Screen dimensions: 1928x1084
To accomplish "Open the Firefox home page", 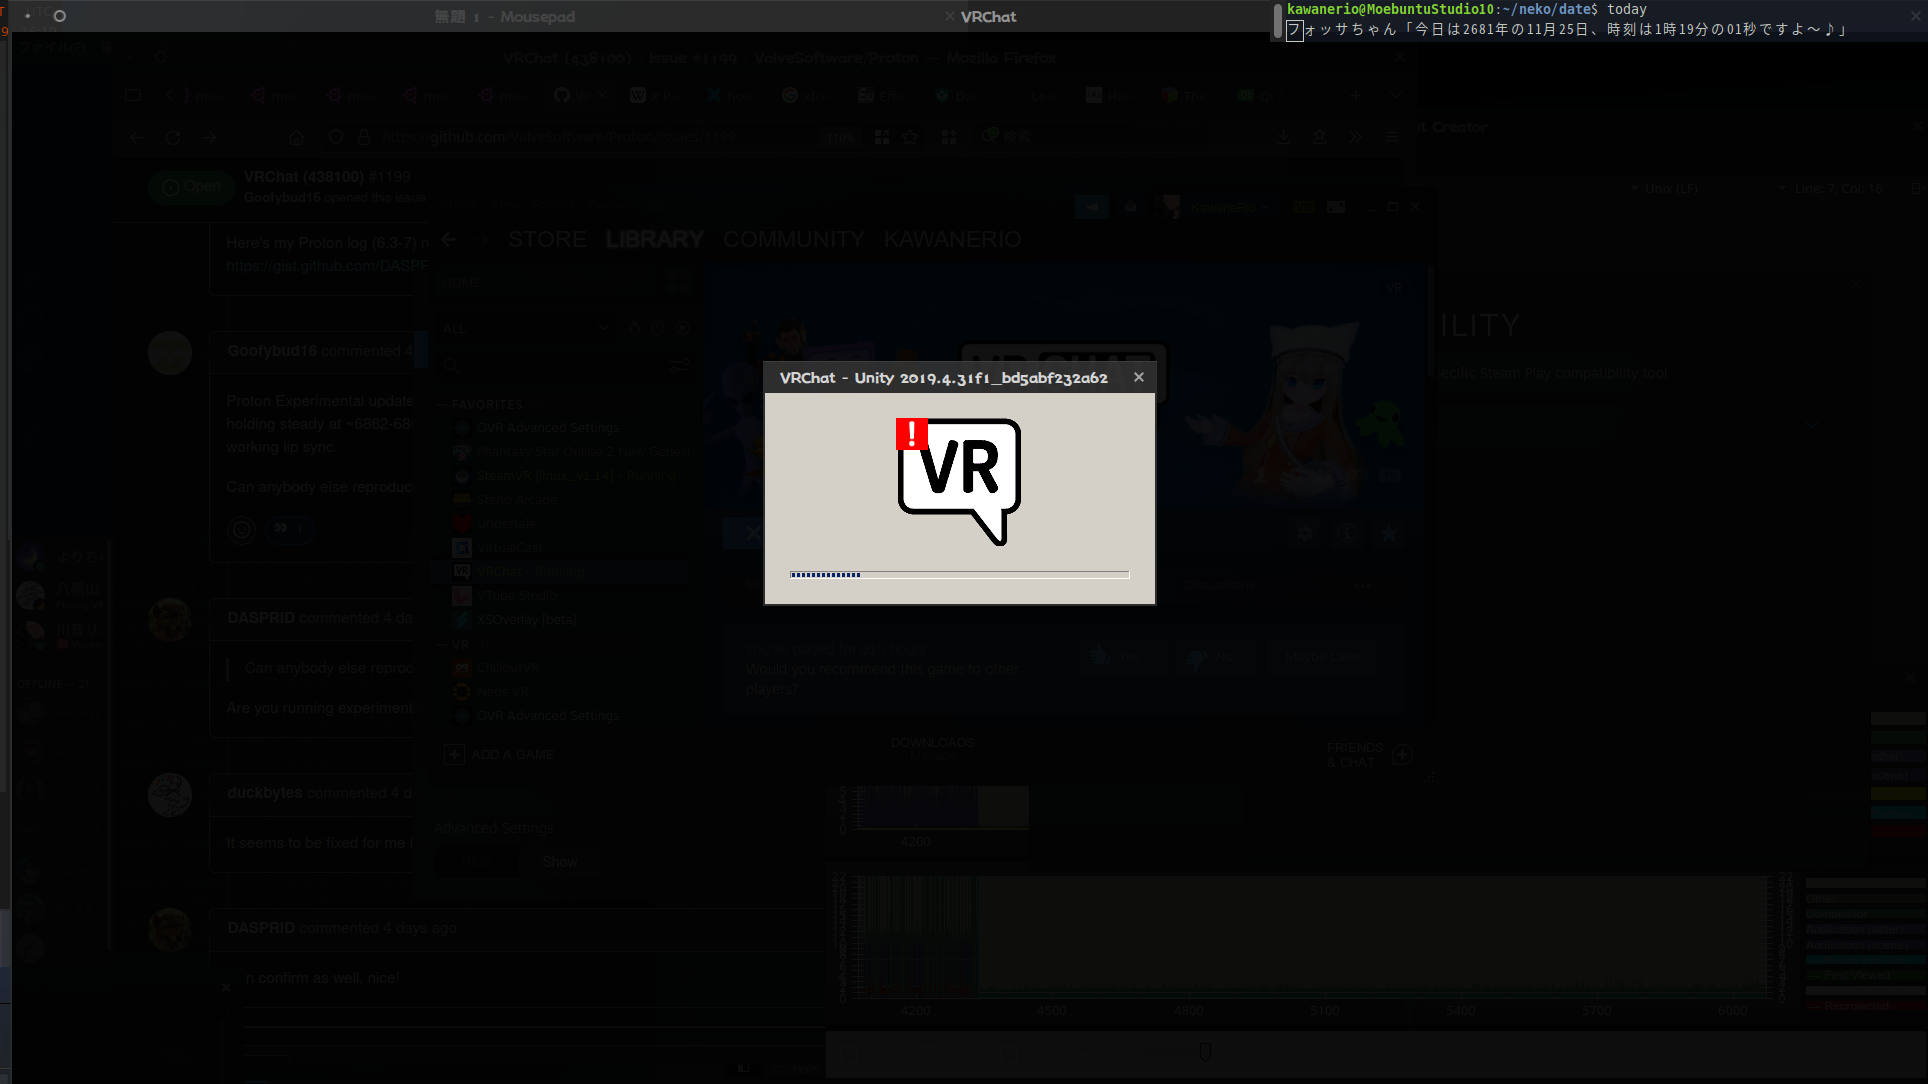I will (296, 138).
